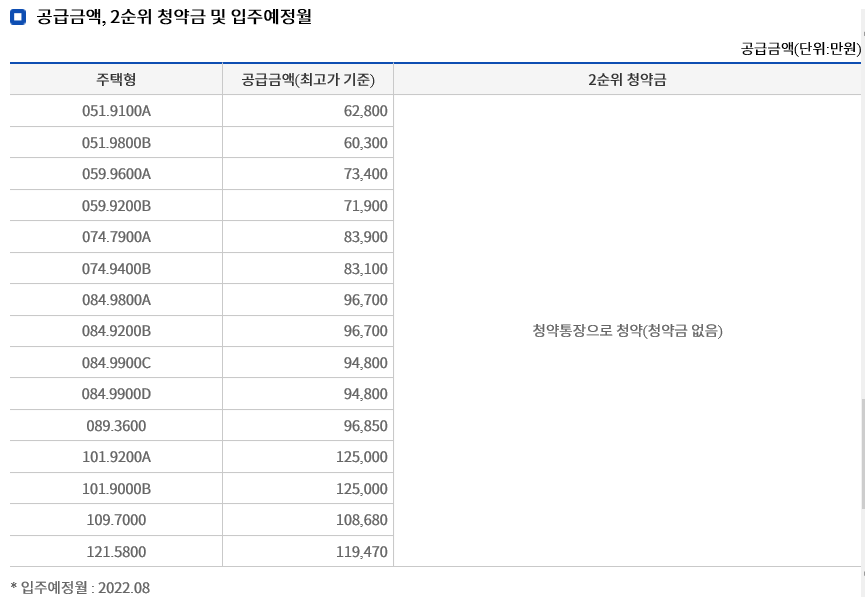
Task: Click the '공급금액(단위:만원)' unit label
Action: 800,49
